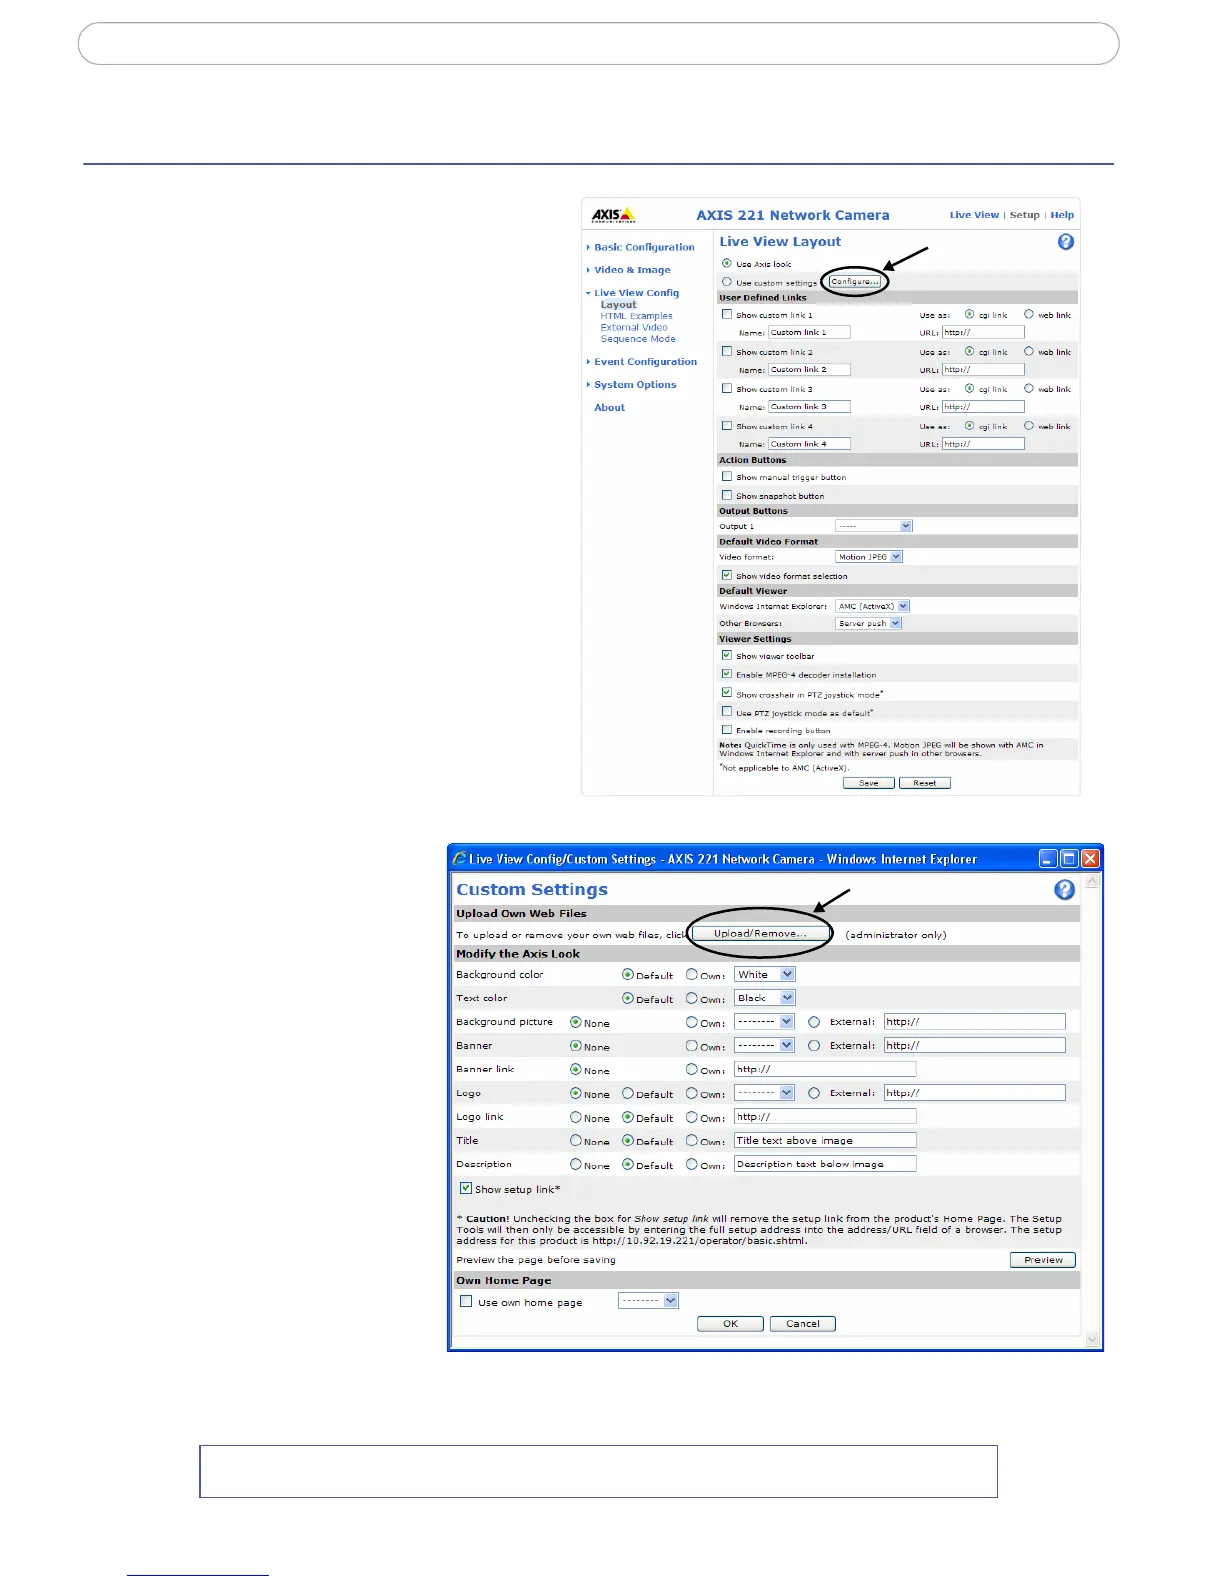Viewport: 1224px width, 1584px height.
Task: Open Windows Internet Explorer viewer dropdown
Action: [872, 606]
